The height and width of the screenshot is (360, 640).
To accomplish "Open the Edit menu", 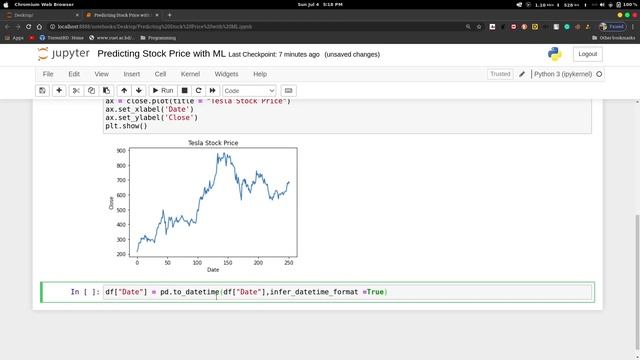I will point(74,74).
